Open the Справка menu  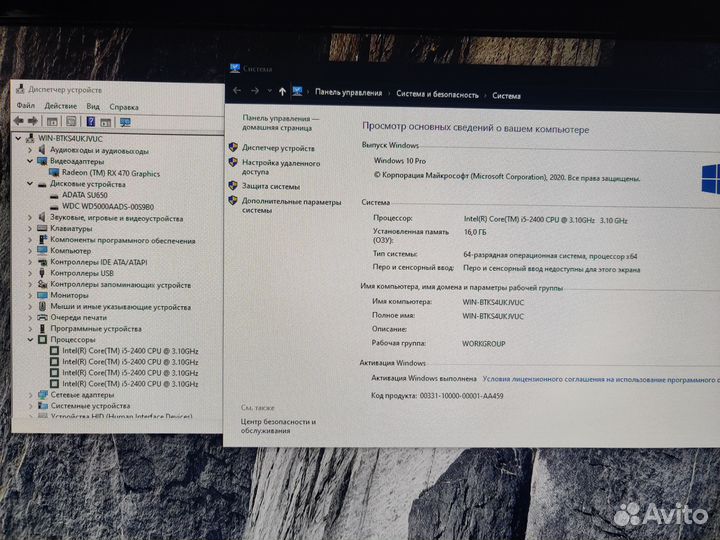click(x=124, y=107)
